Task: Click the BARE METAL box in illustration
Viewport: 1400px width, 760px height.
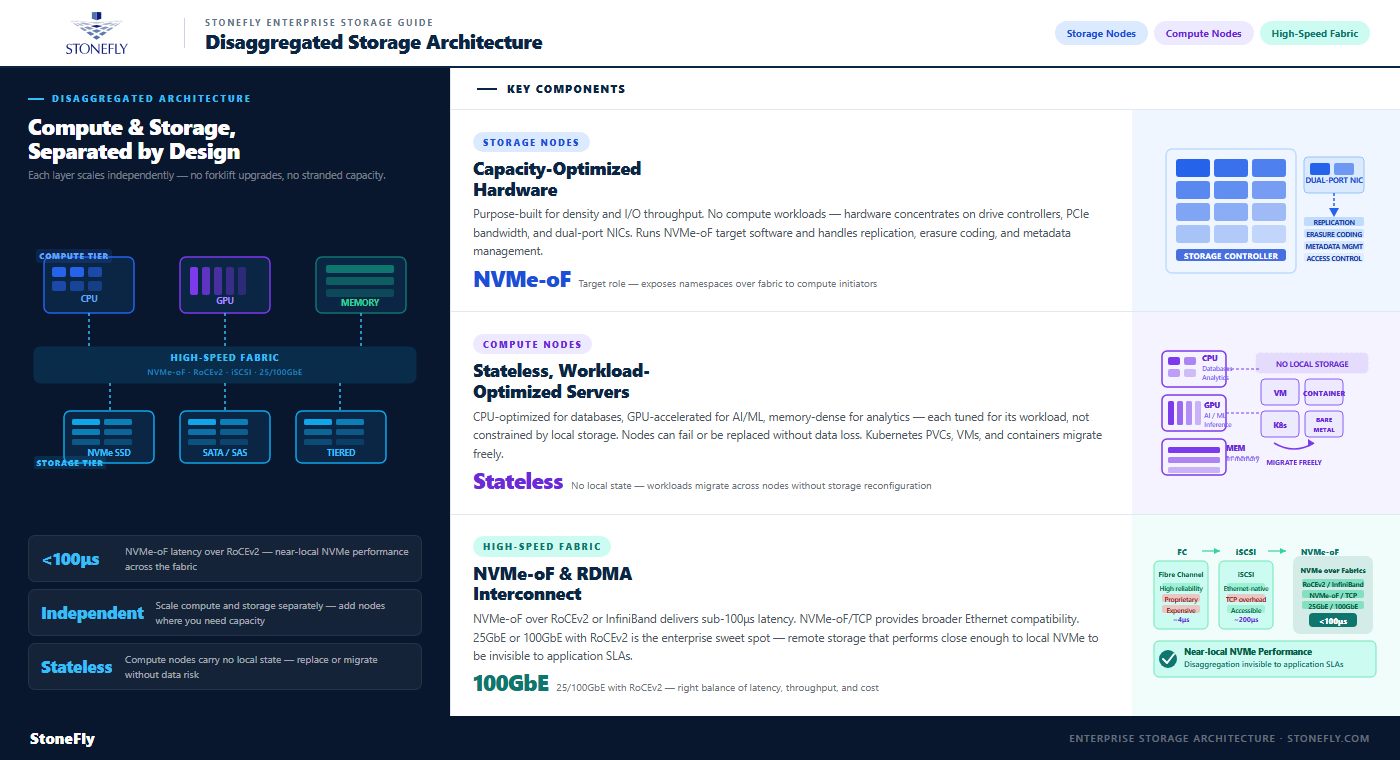Action: 1324,425
